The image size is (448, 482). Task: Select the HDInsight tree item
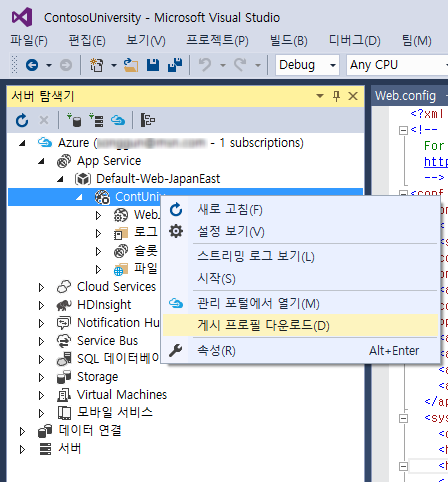point(104,305)
